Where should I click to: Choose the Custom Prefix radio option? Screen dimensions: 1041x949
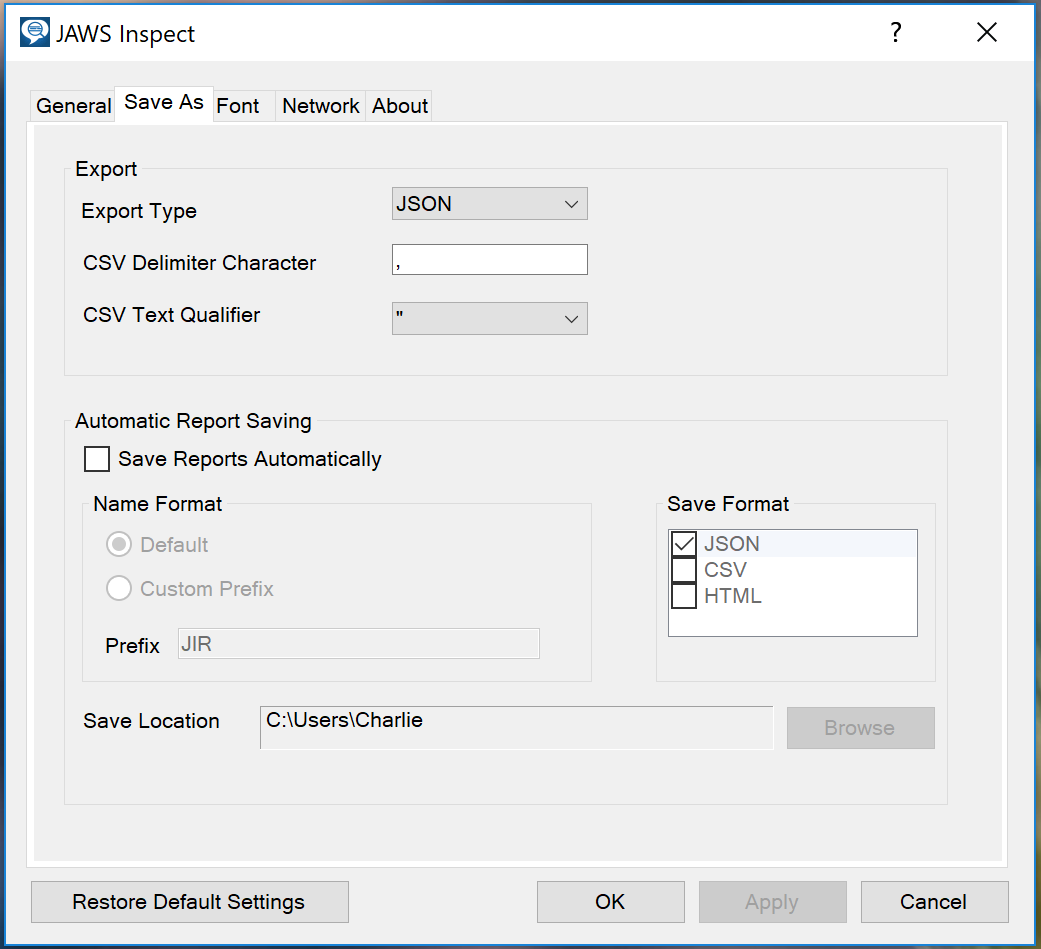119,588
